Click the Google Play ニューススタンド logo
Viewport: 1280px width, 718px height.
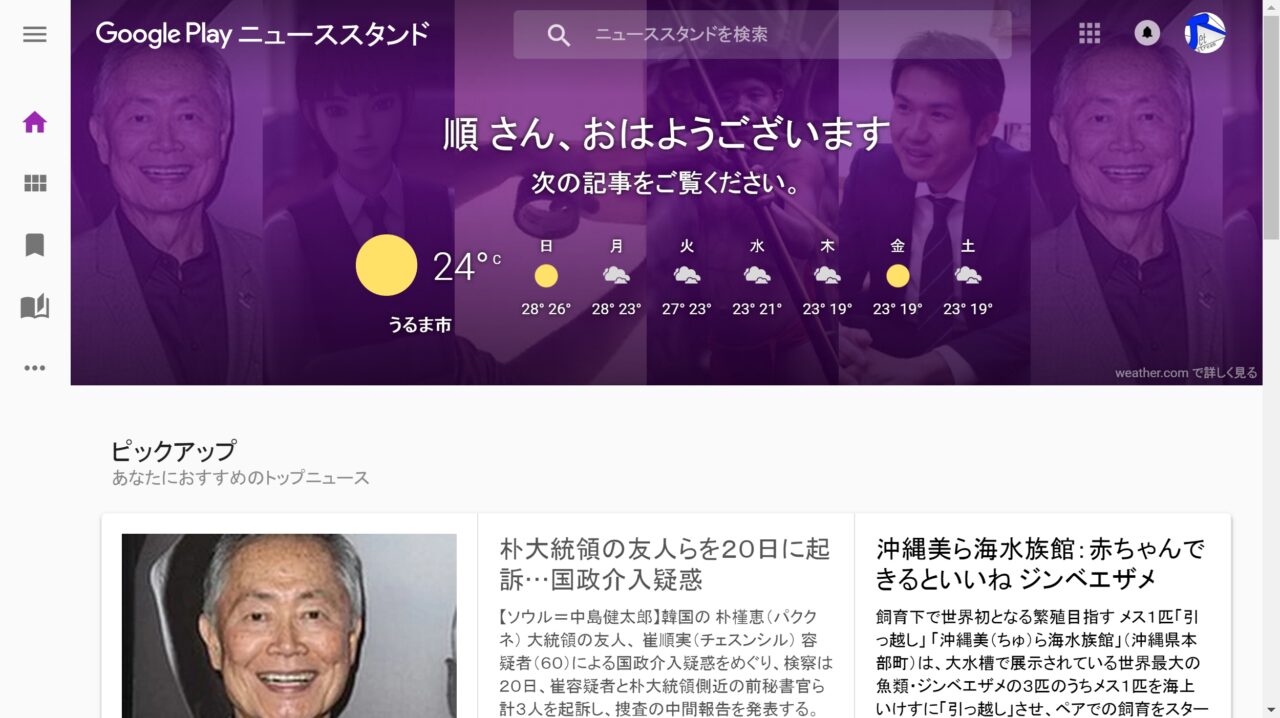click(262, 34)
